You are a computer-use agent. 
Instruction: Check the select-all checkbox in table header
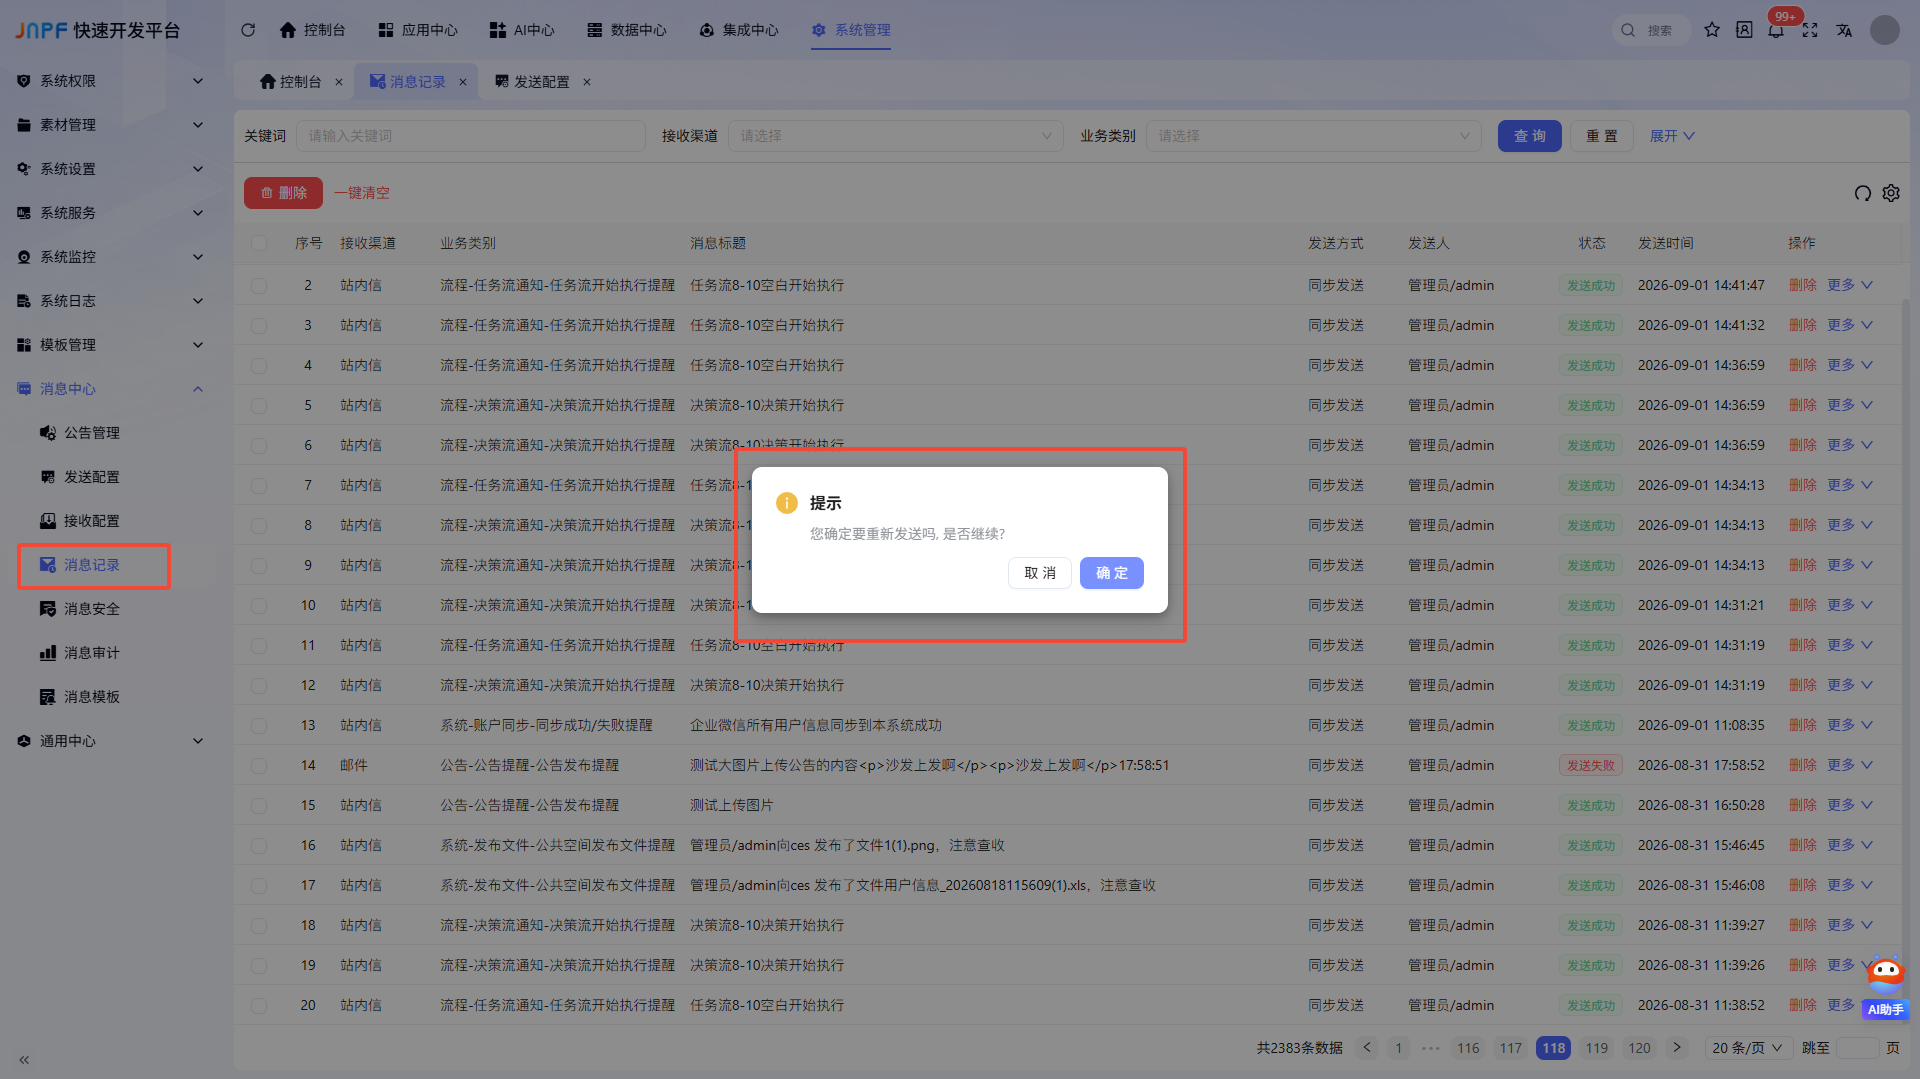[259, 243]
